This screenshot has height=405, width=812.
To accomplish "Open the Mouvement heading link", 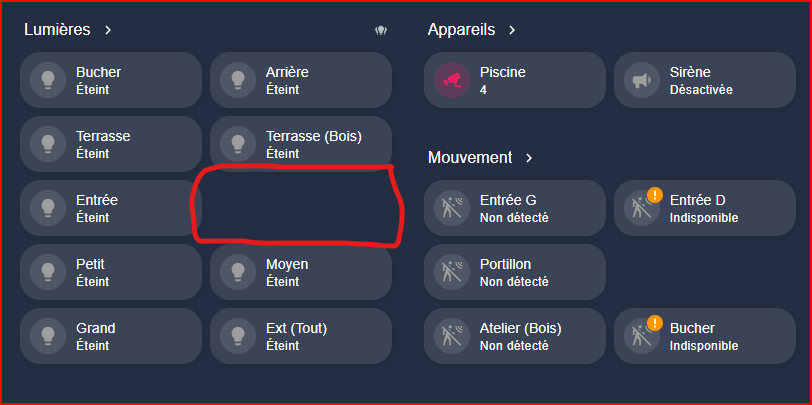I will 470,157.
